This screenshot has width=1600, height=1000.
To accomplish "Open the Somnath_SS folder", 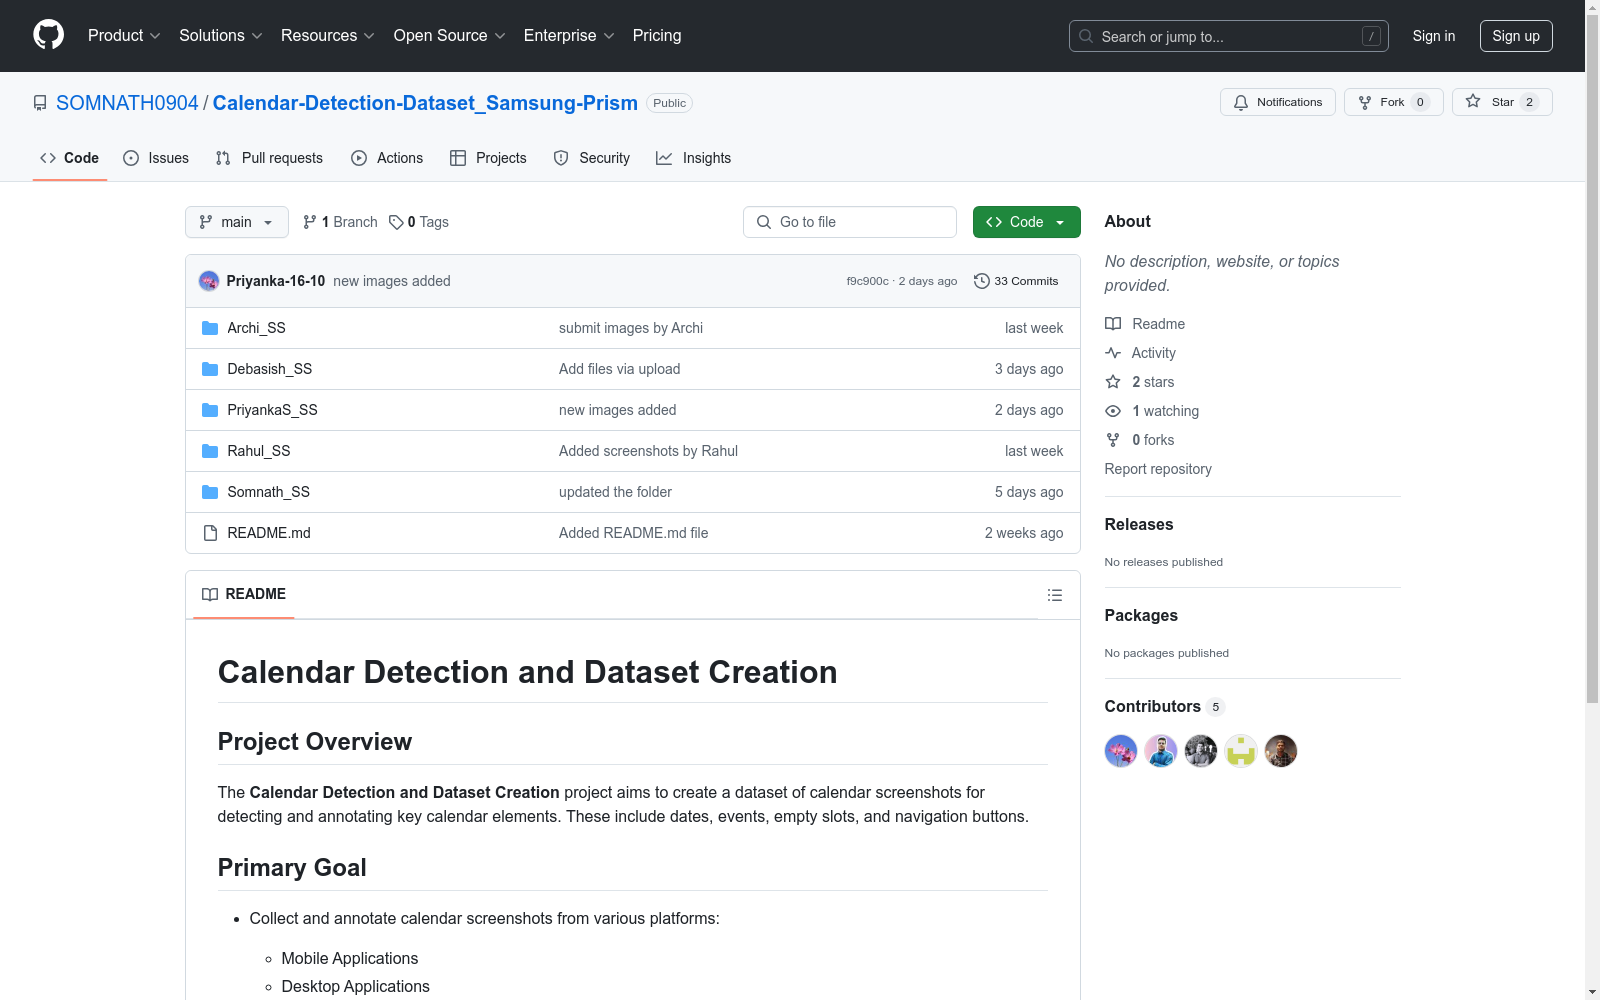I will (x=268, y=492).
